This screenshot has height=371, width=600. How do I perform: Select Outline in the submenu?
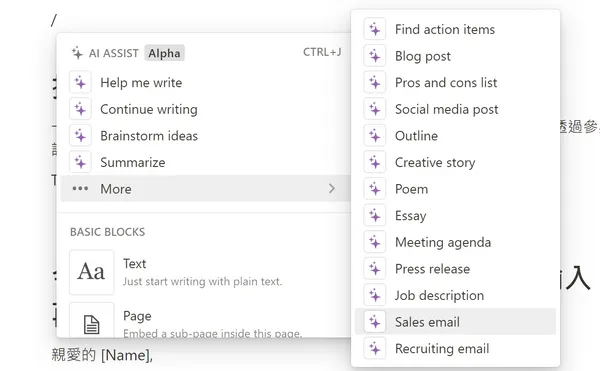tap(455, 135)
